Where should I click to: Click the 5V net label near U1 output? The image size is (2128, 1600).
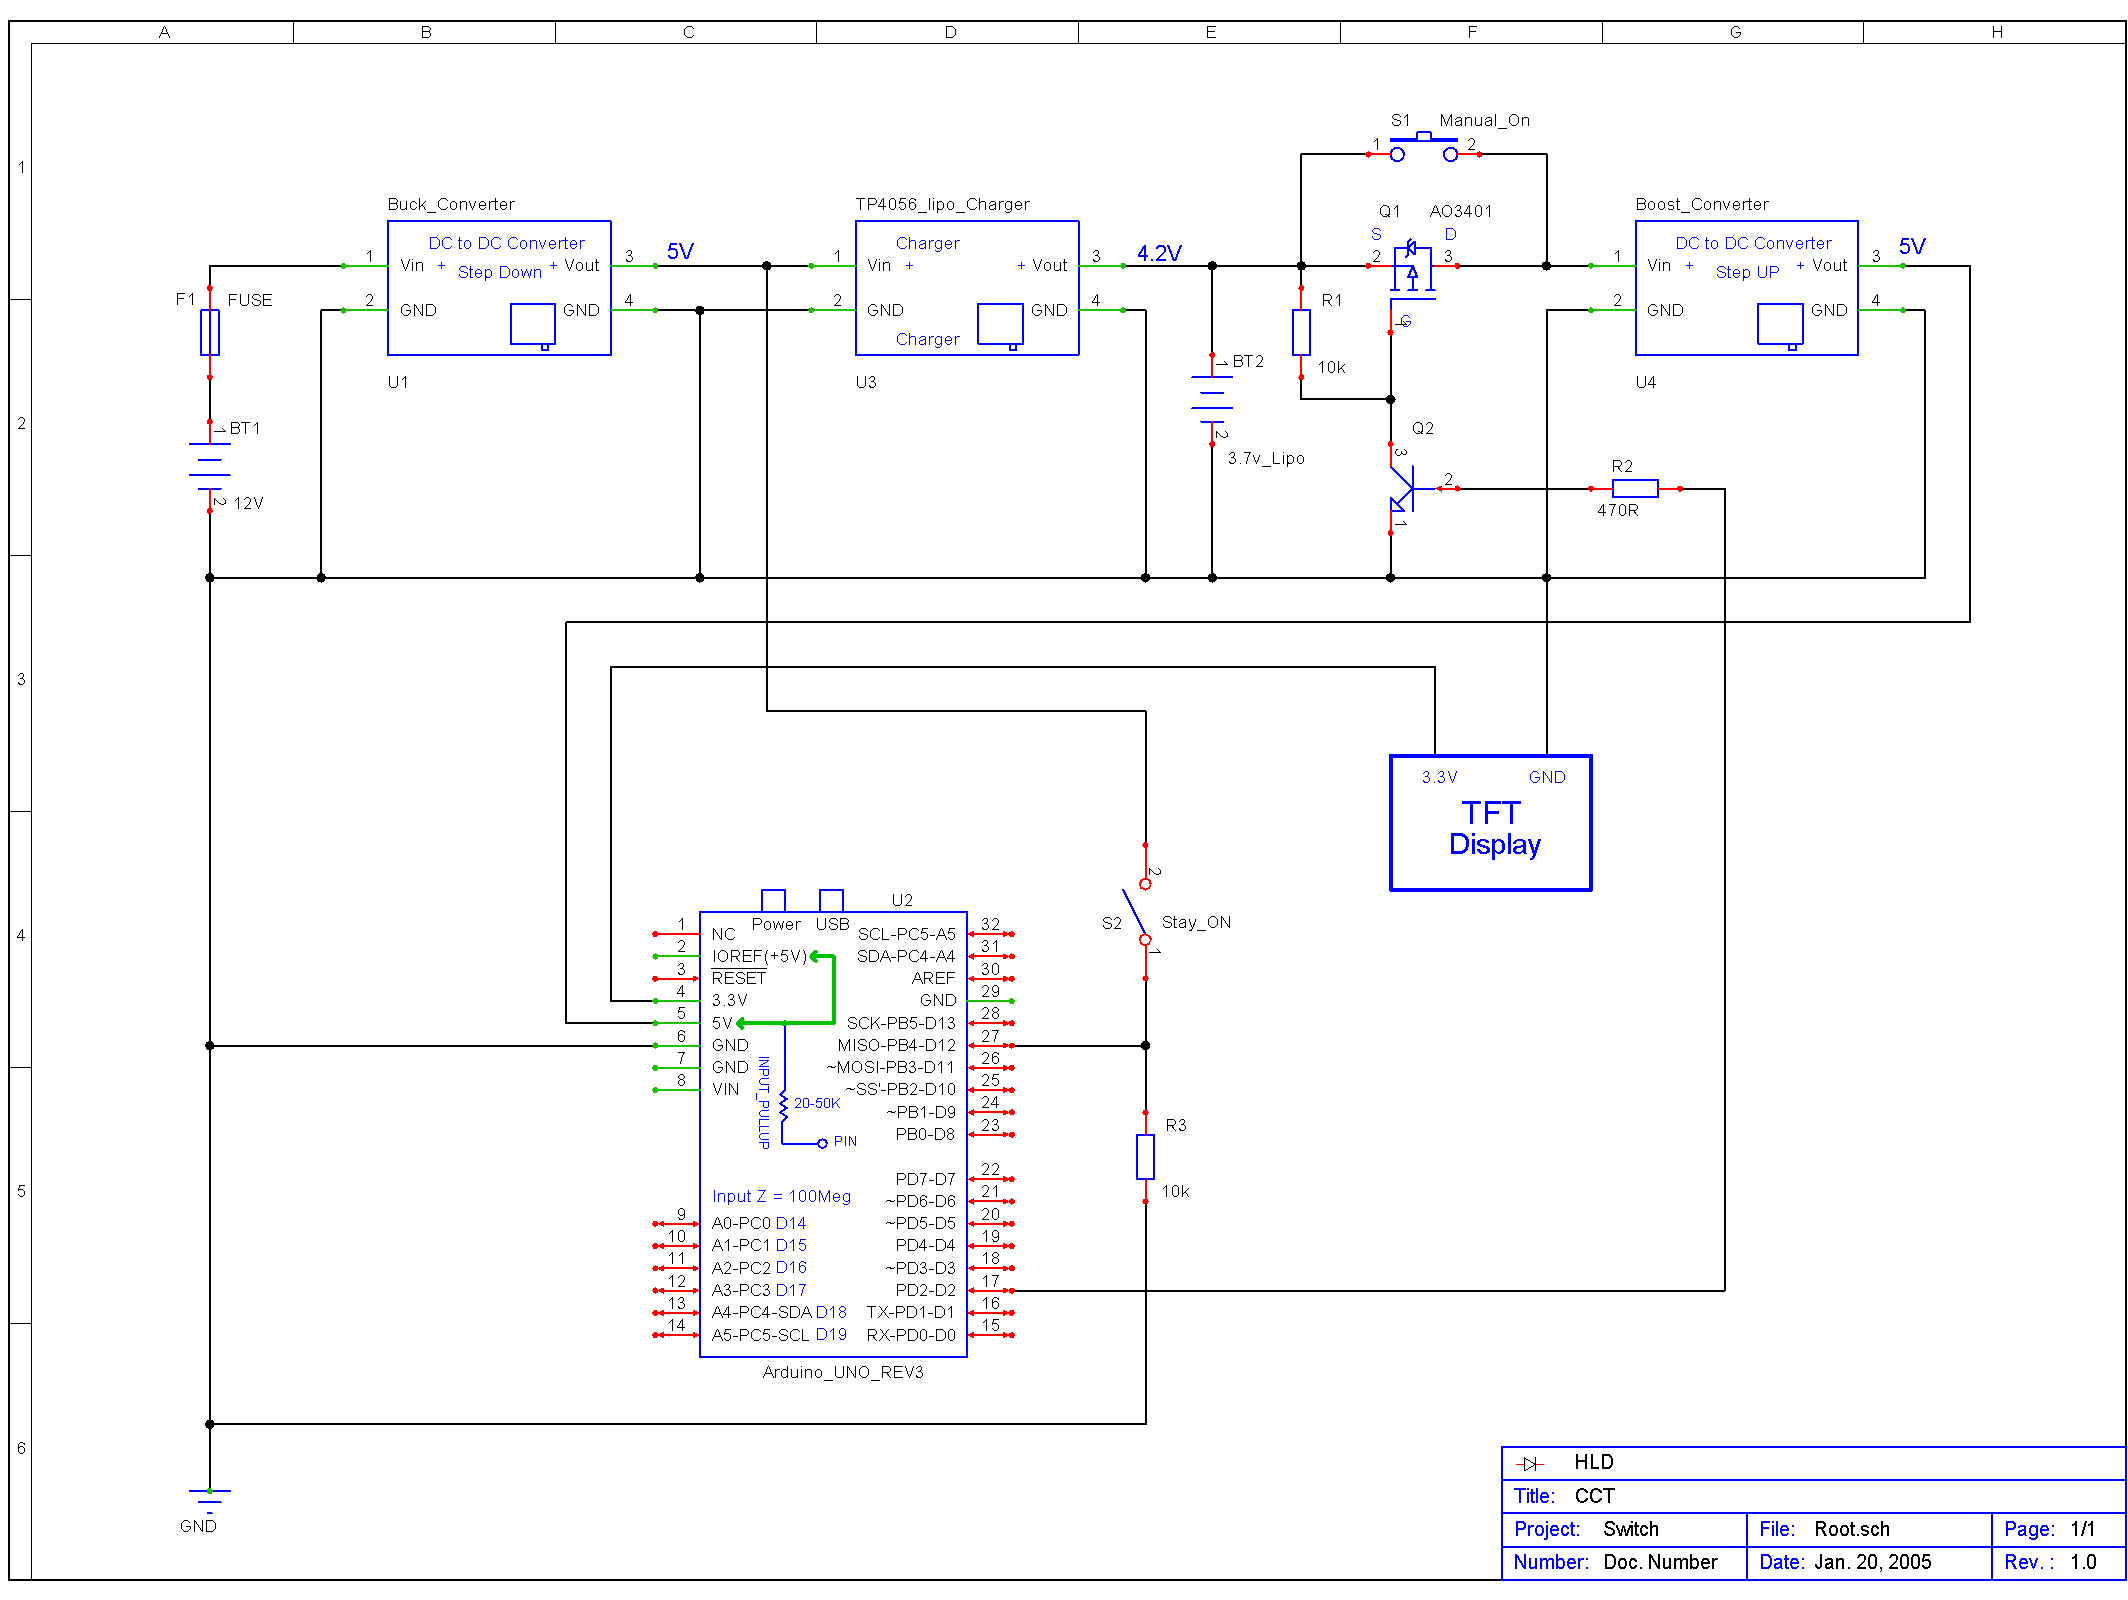[x=678, y=252]
